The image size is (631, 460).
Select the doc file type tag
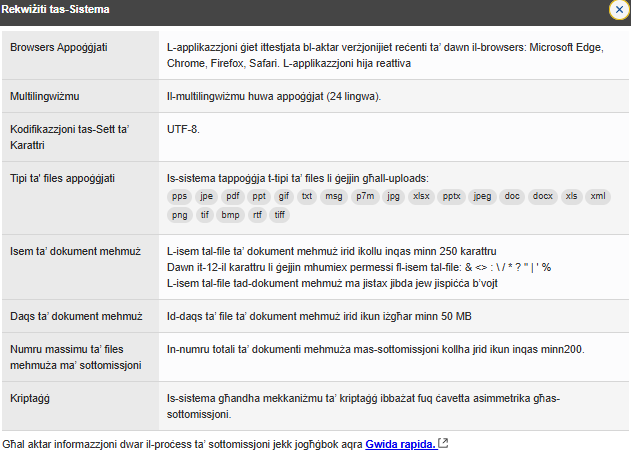tap(512, 196)
